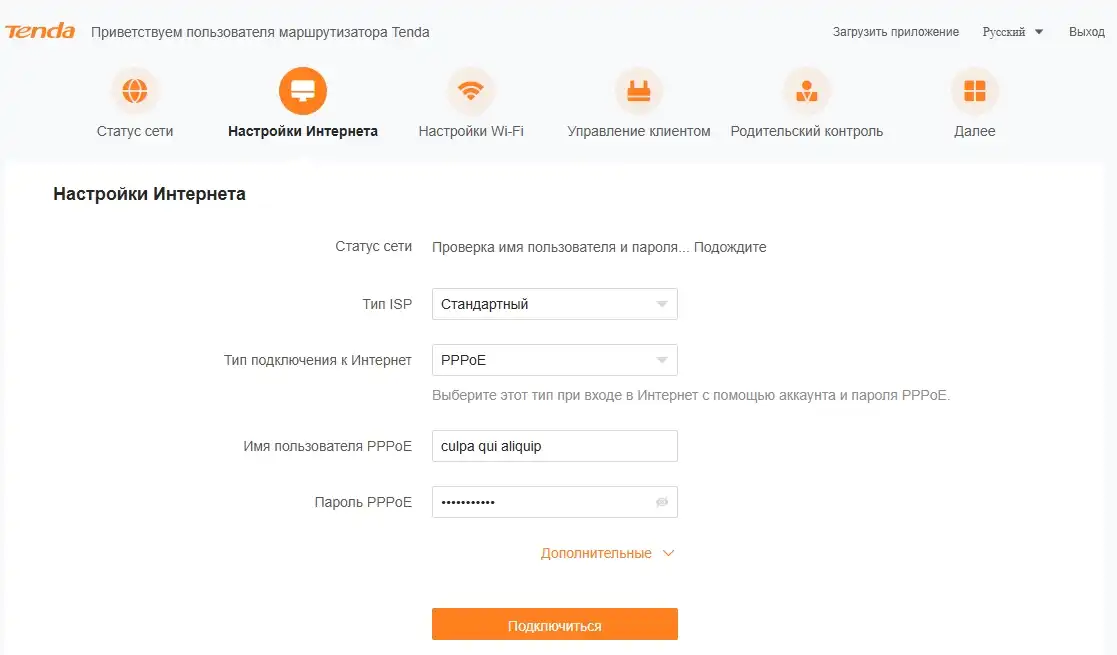Open Wi-Fi Settings via its icon
1117x655 pixels.
[470, 90]
